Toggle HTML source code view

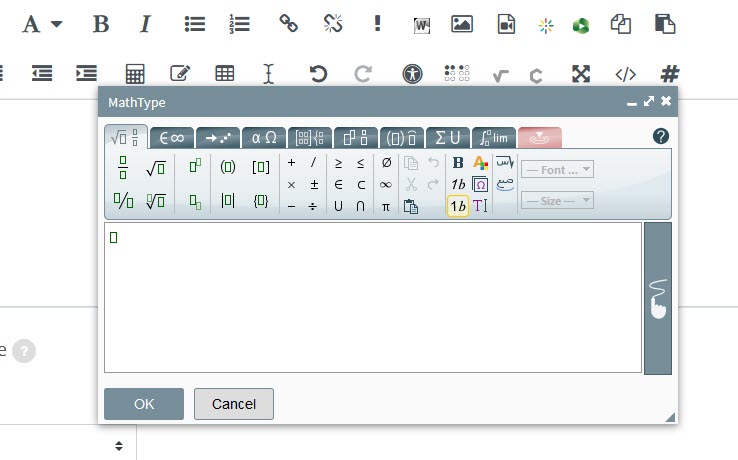[626, 74]
